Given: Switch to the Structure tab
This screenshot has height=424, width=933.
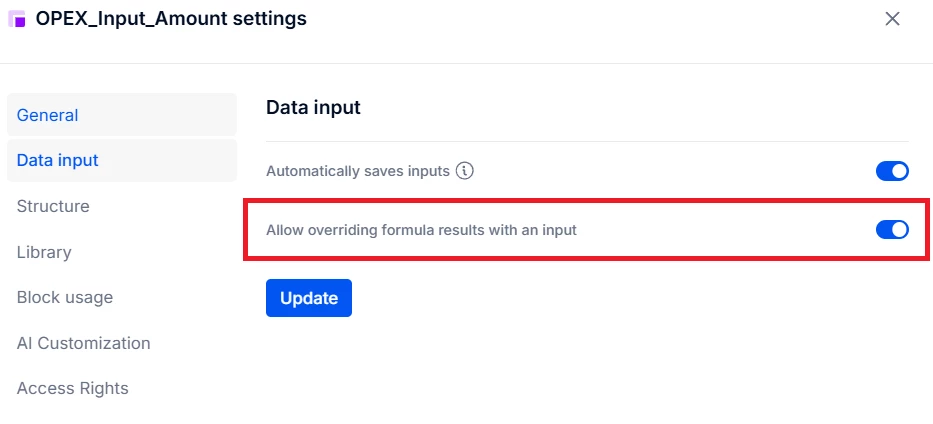Looking at the screenshot, I should click(x=53, y=206).
